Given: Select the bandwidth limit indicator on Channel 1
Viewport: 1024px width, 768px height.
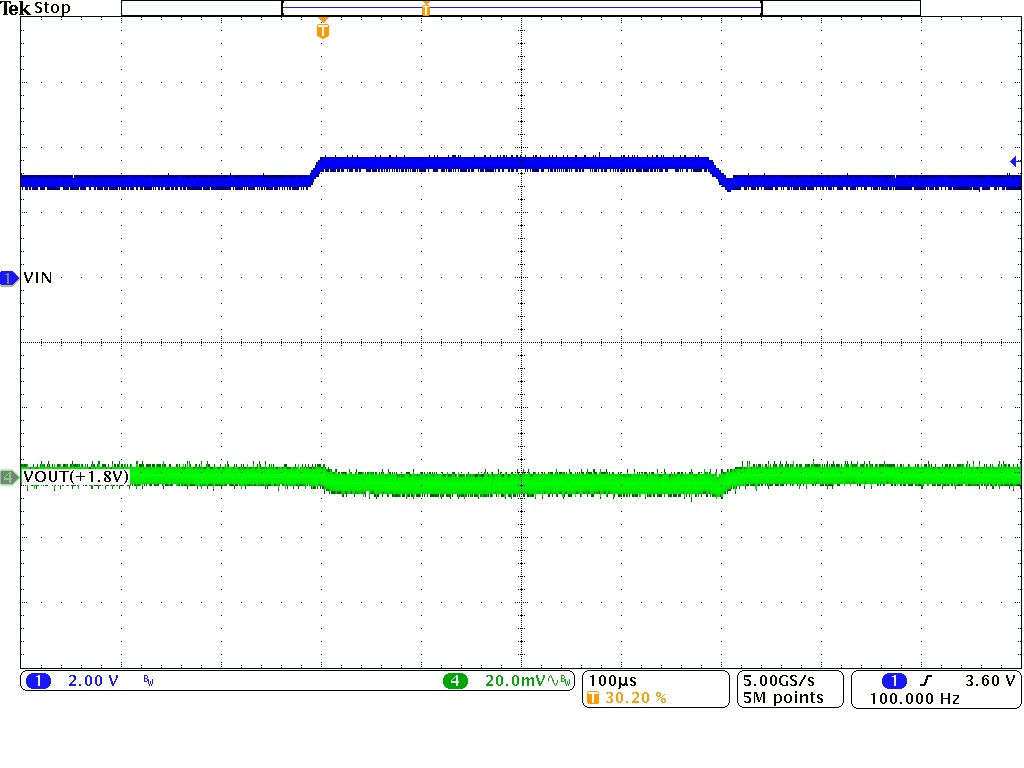Looking at the screenshot, I should click(x=147, y=681).
